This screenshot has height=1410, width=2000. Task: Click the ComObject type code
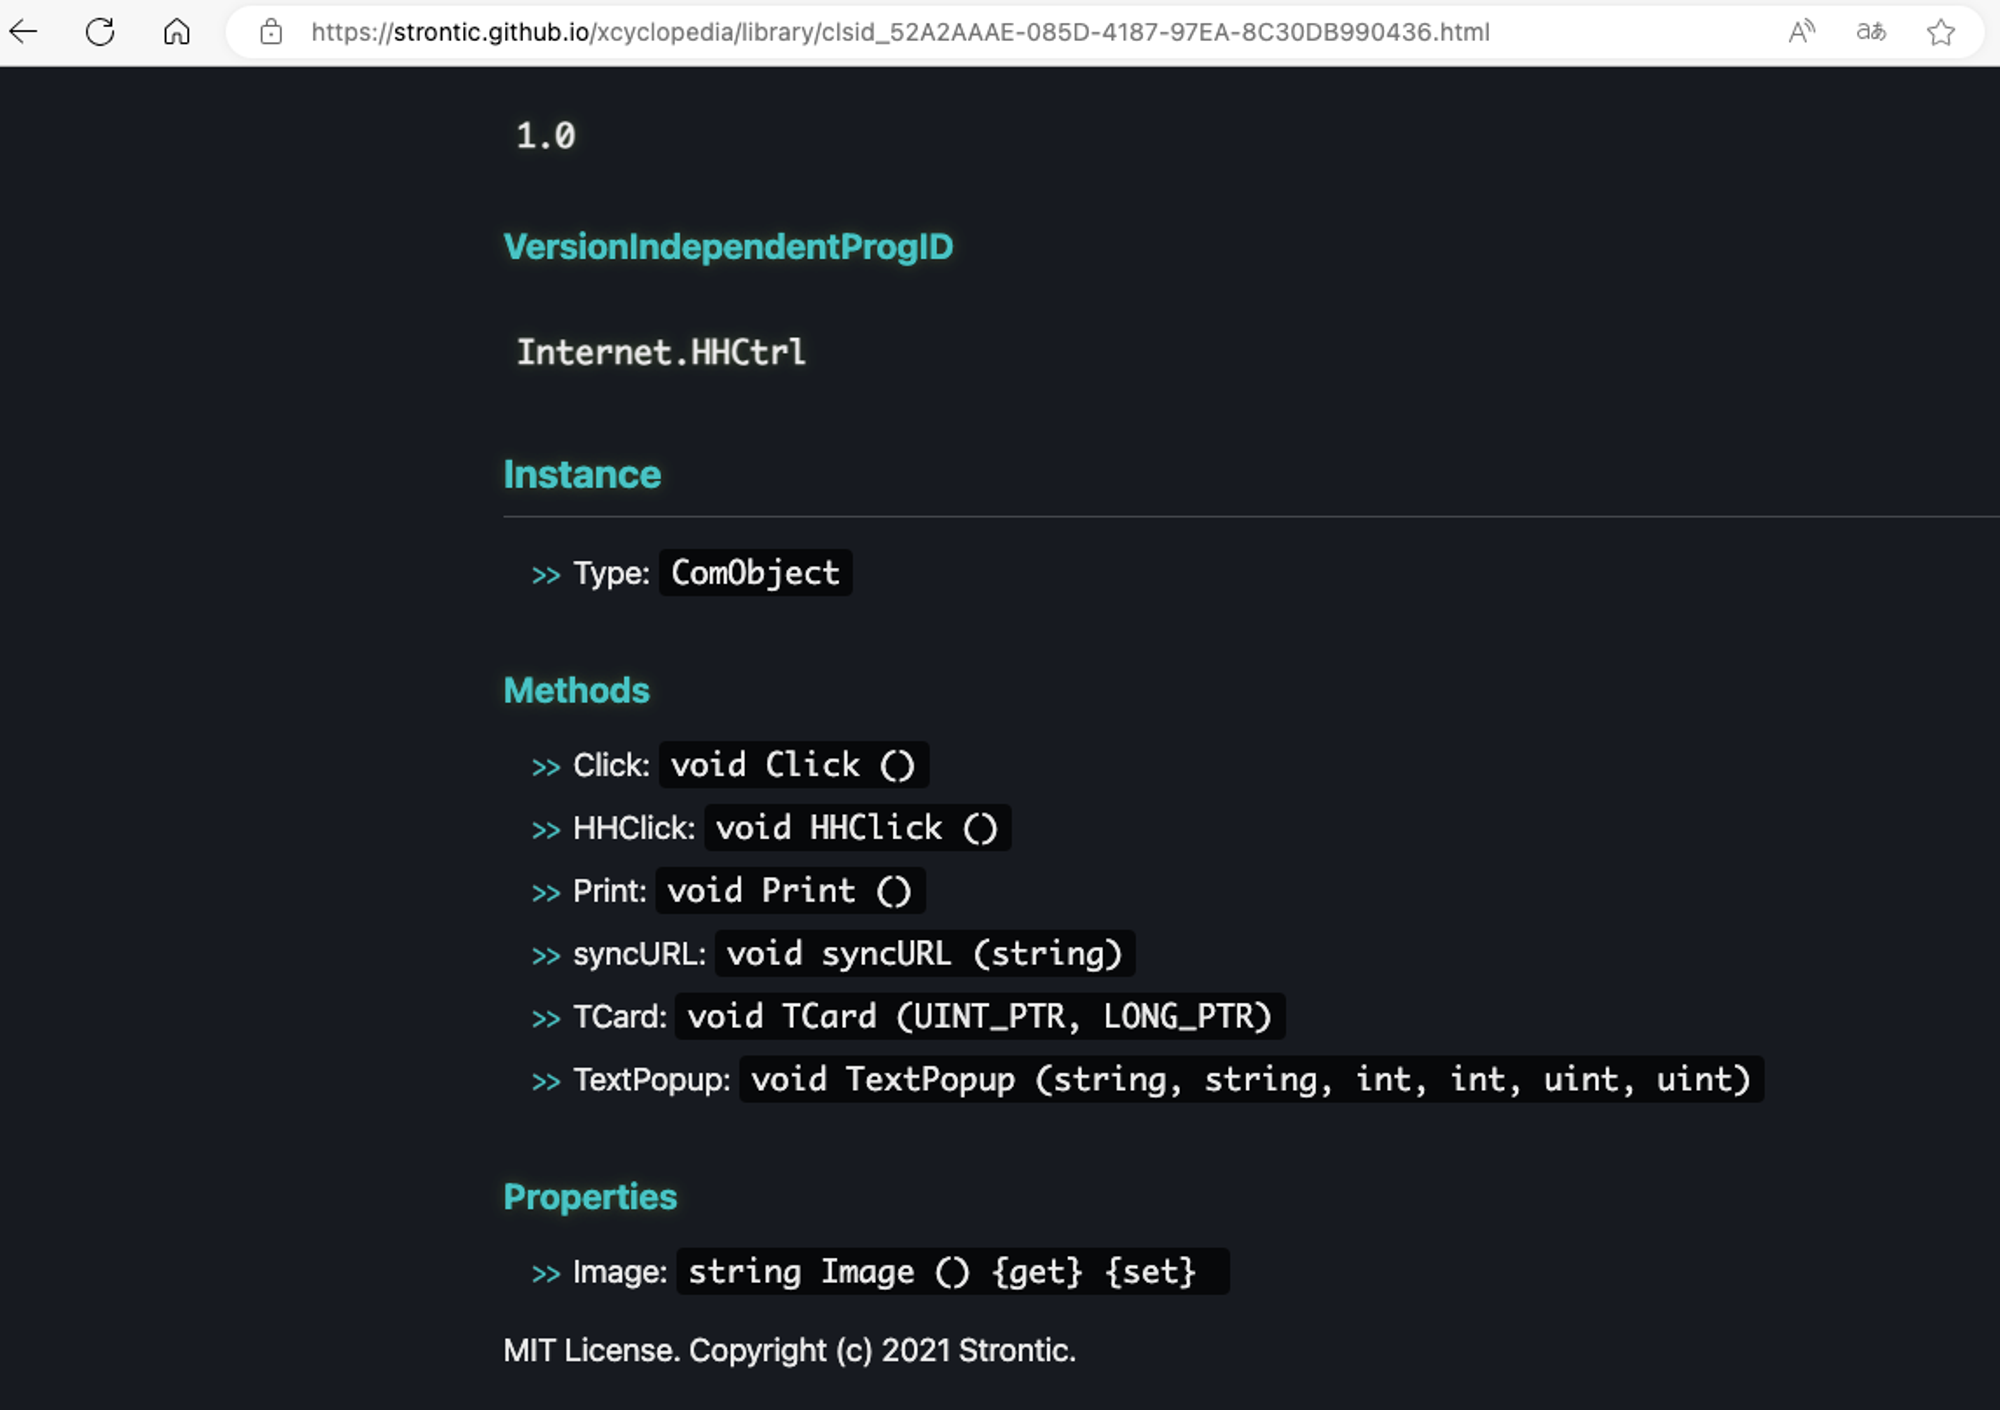[755, 573]
